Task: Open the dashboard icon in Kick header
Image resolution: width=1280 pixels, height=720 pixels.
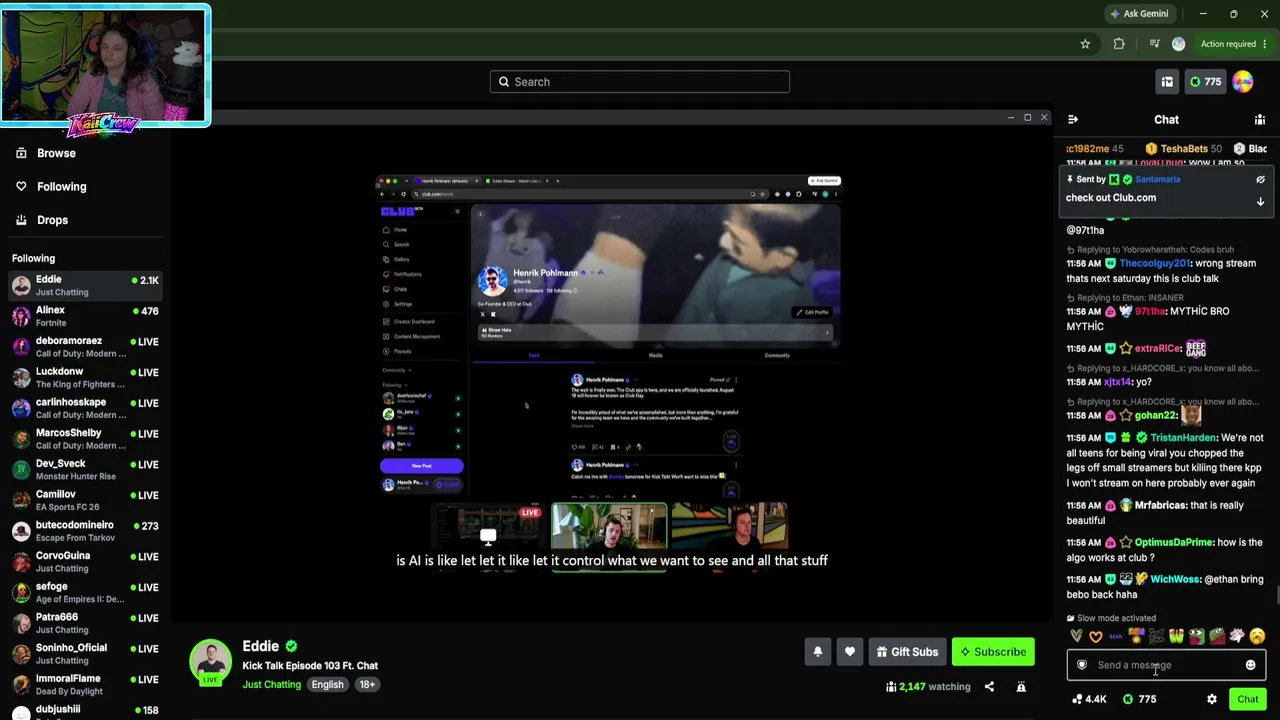Action: 1167,82
